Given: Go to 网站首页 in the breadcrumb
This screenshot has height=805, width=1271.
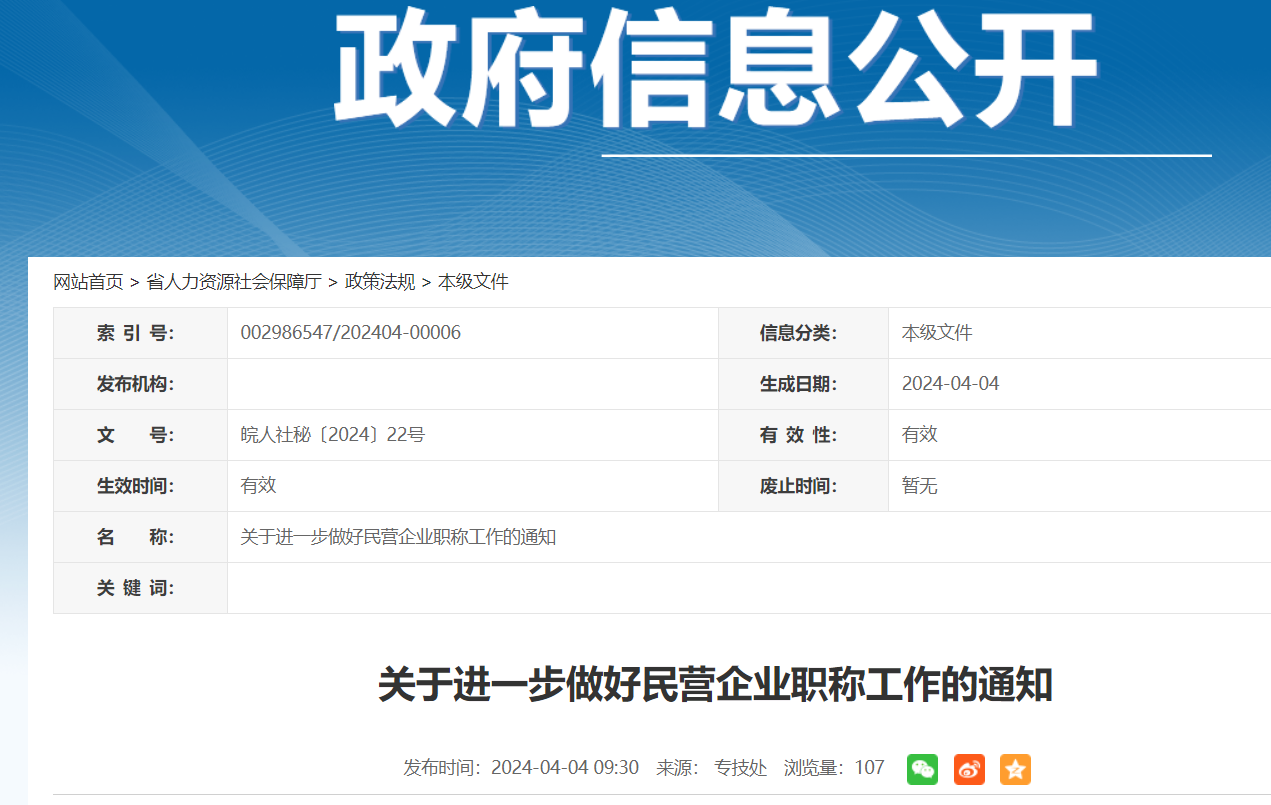Looking at the screenshot, I should click(x=88, y=282).
